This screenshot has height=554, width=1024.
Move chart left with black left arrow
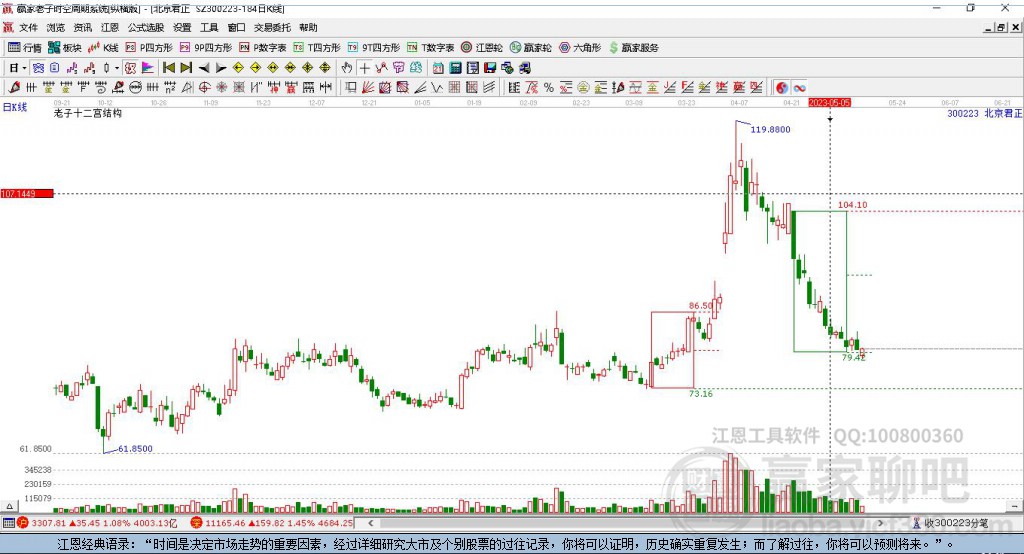tap(204, 68)
